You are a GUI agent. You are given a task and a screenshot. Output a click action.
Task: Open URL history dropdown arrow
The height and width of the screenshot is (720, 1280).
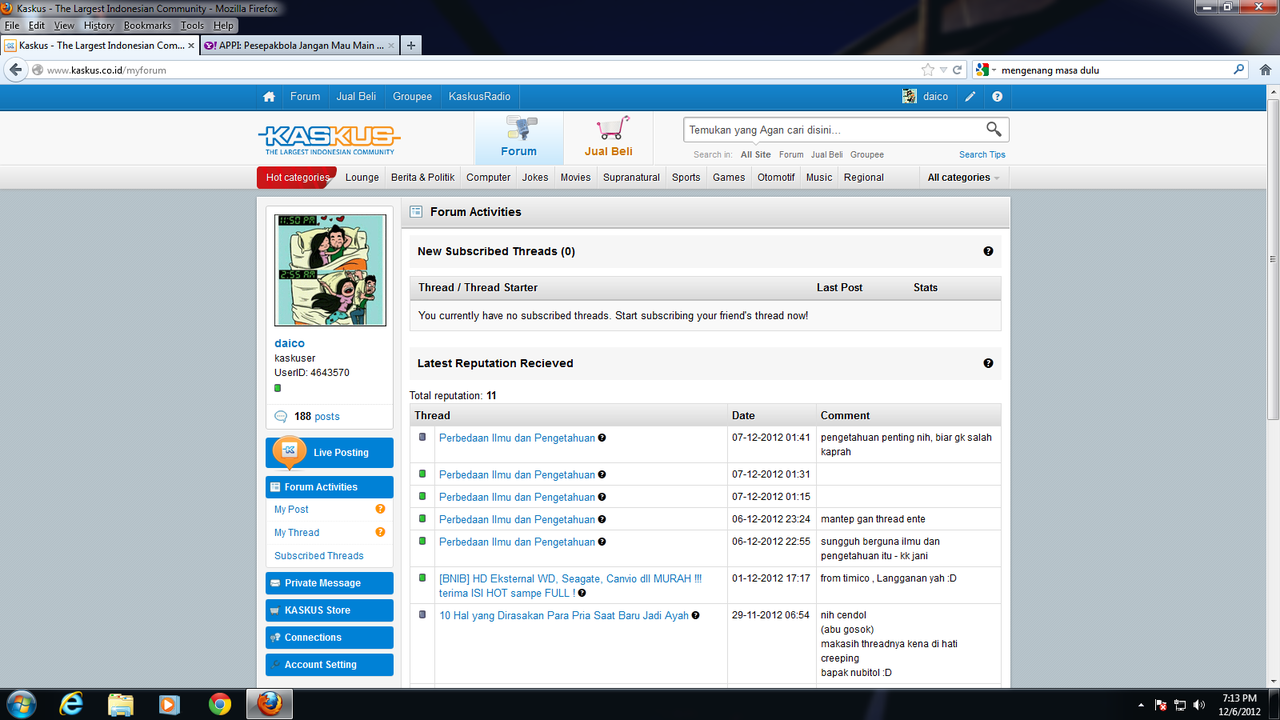click(x=943, y=70)
